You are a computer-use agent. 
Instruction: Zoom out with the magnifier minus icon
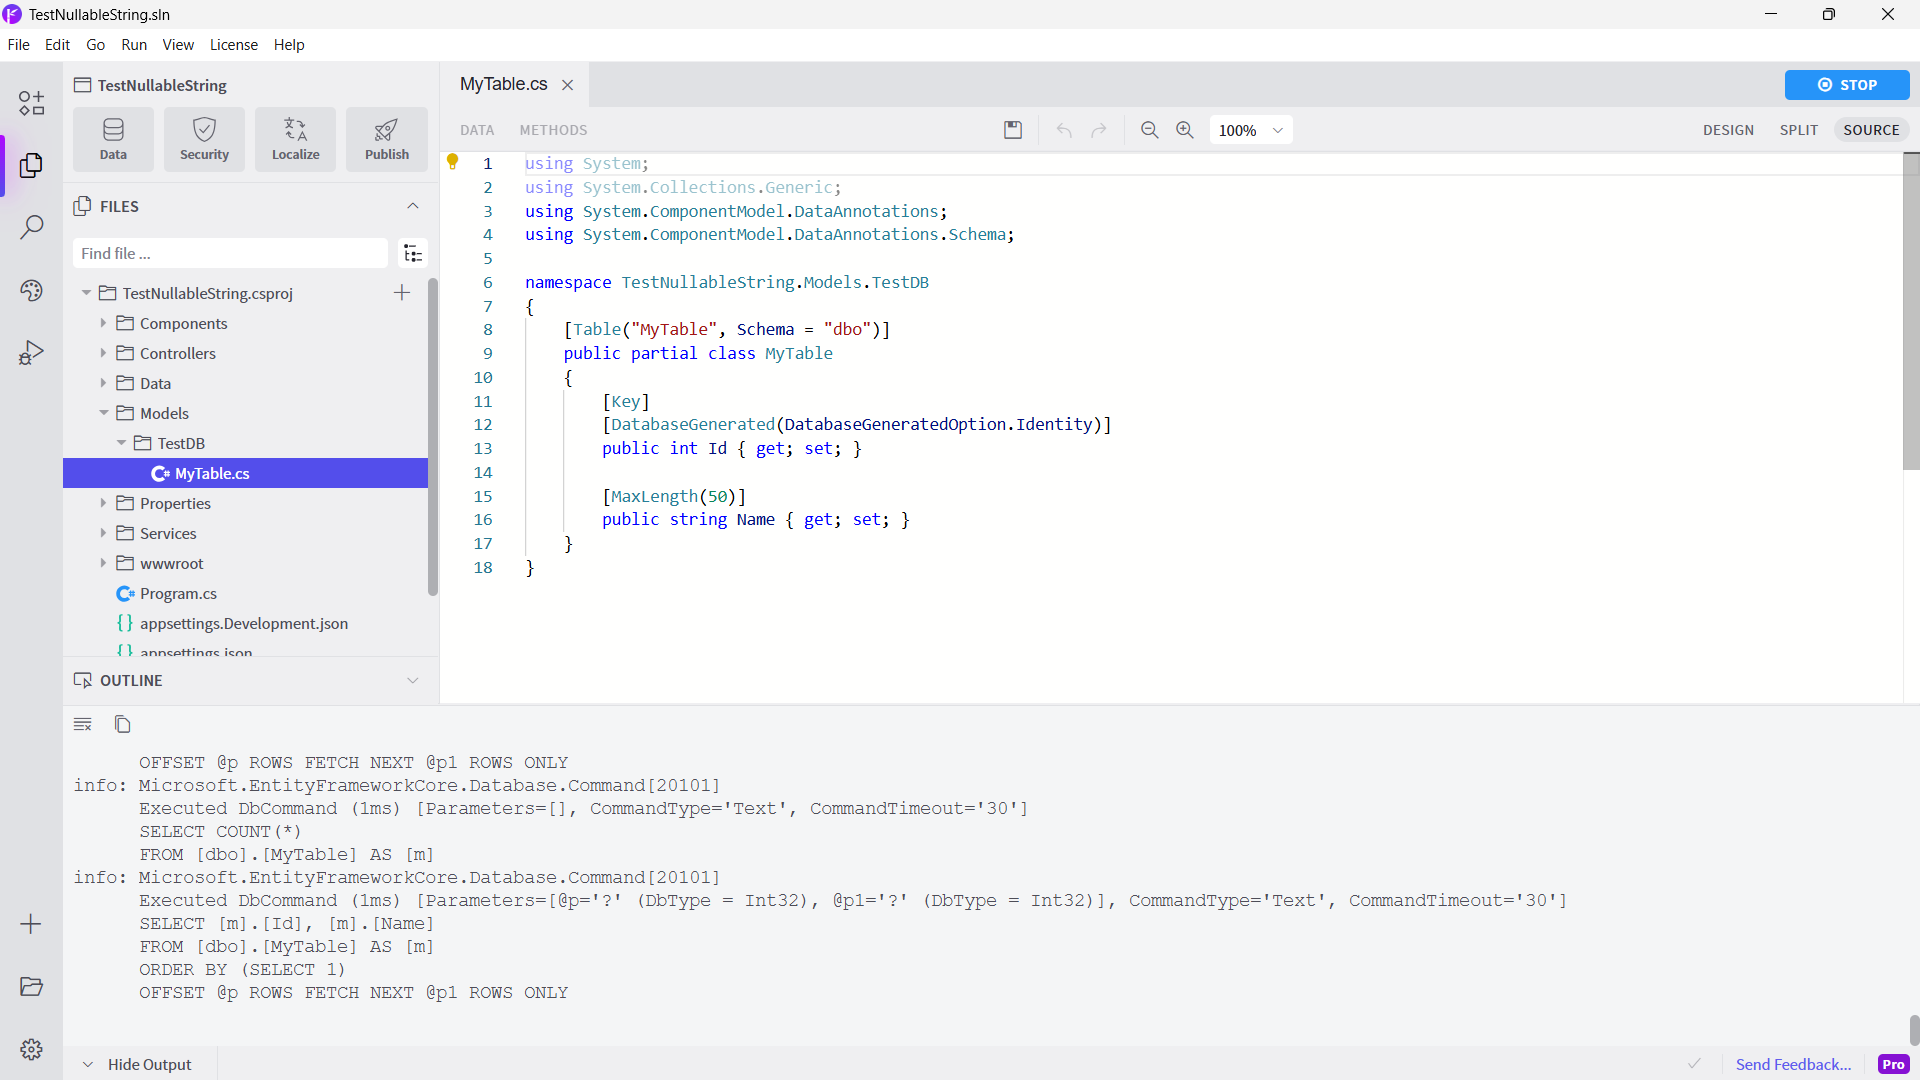1149,130
